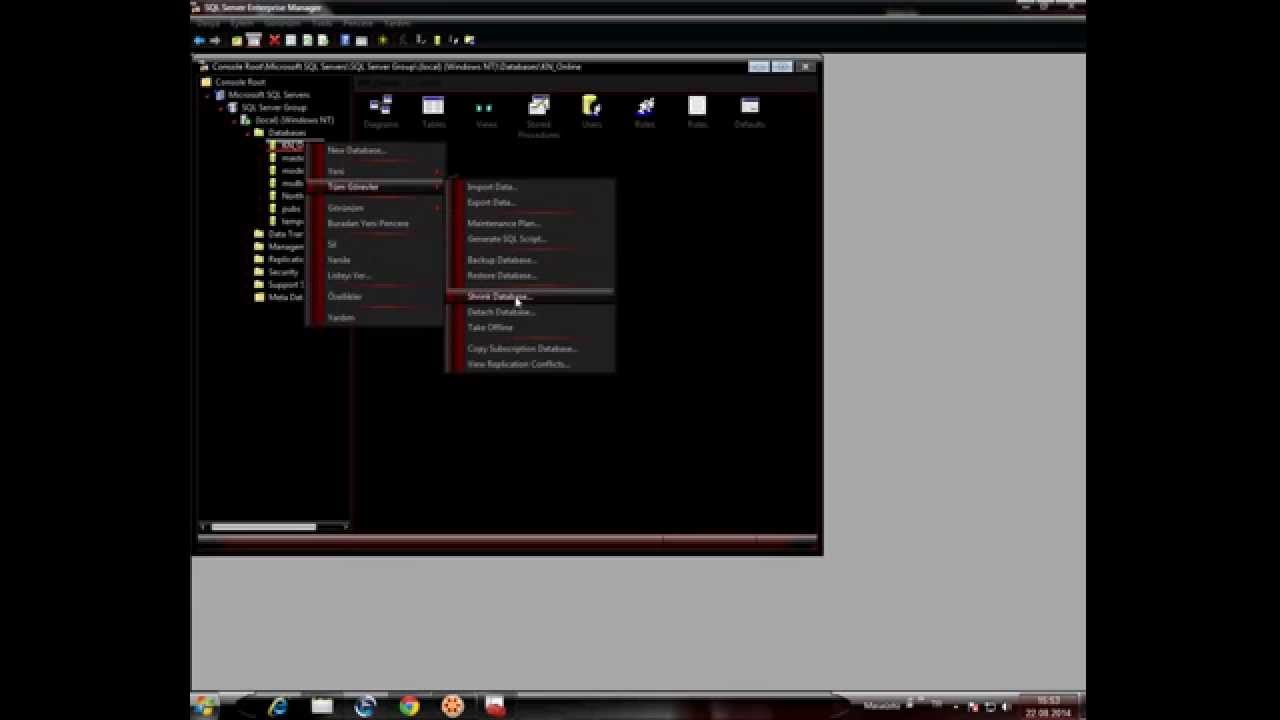Choose New Database... from the context menu

point(376,150)
